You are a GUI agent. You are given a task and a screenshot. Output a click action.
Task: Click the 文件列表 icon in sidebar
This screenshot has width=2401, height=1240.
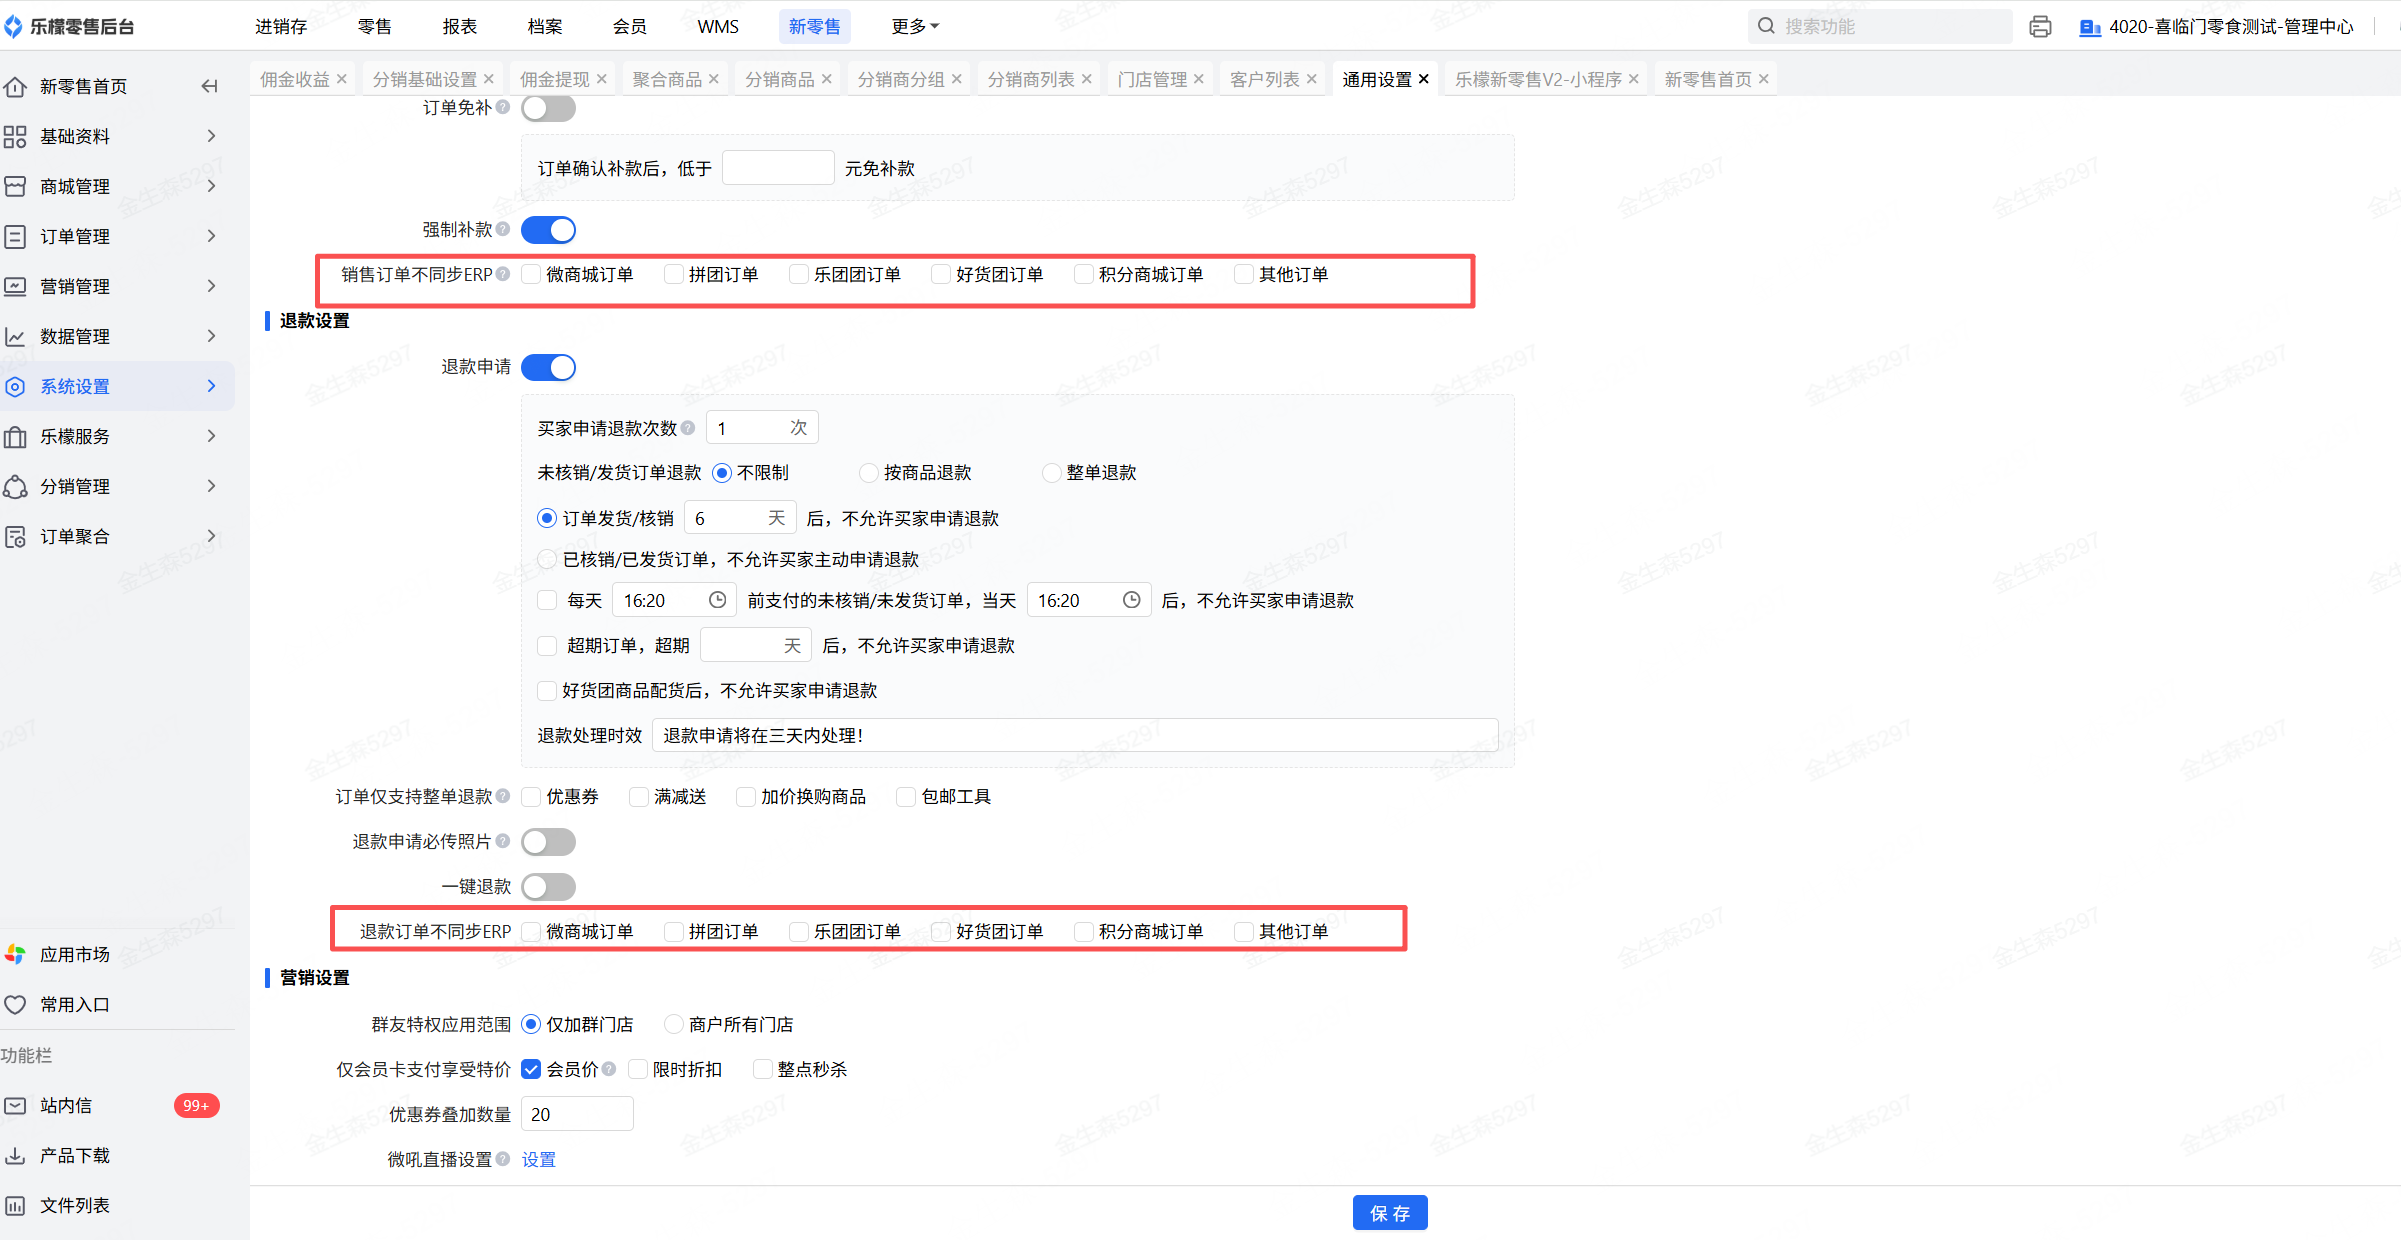pyautogui.click(x=15, y=1205)
